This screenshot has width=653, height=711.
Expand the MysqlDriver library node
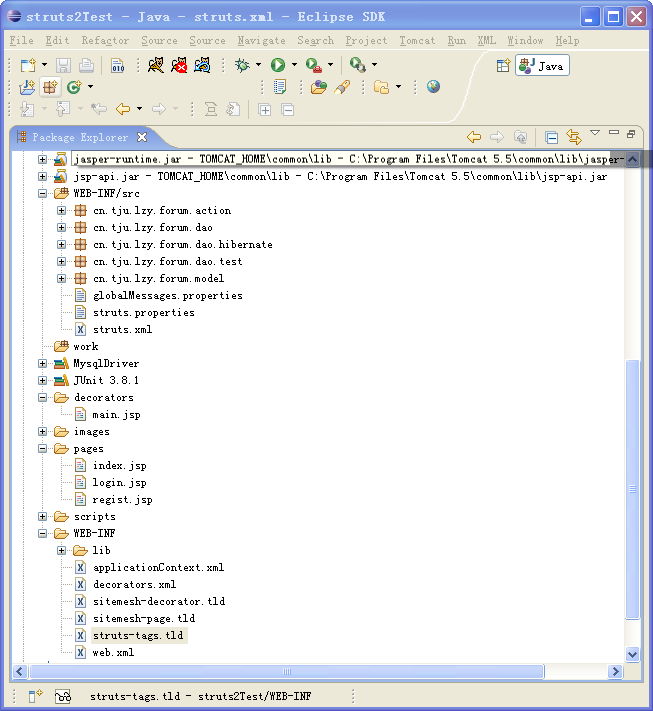42,363
